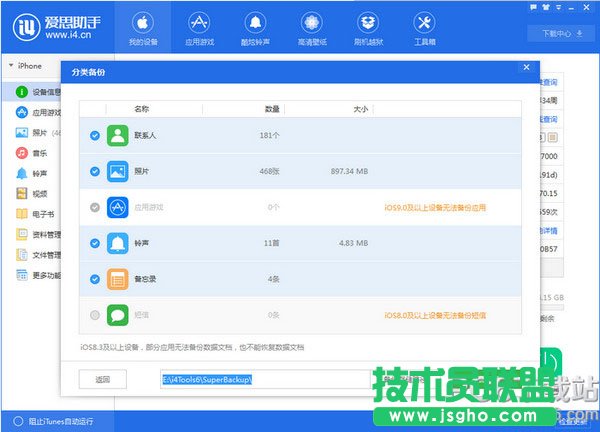Click the feedback icon in title bar
The image size is (600, 432).
tap(533, 7)
